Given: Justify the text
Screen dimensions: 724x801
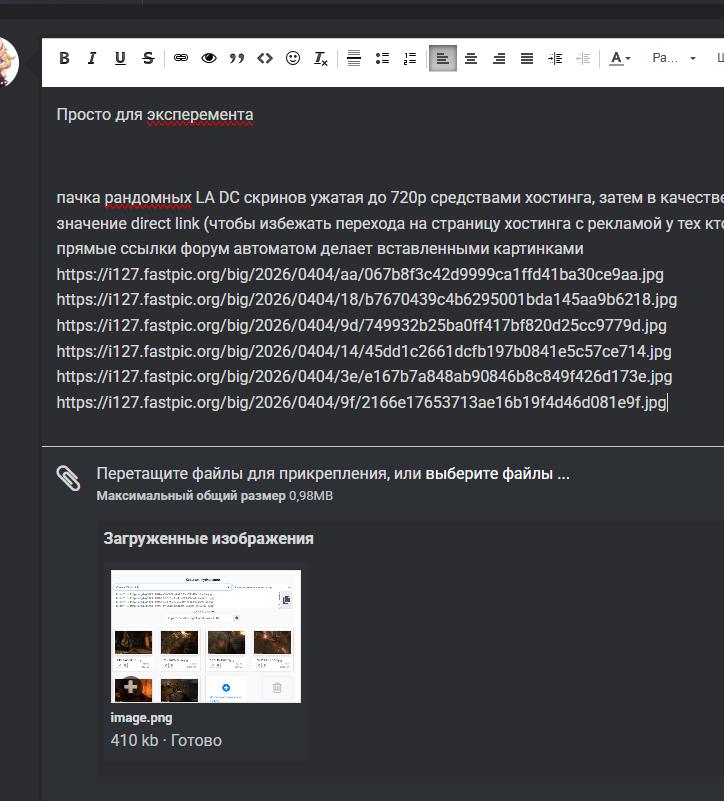Looking at the screenshot, I should pos(527,58).
